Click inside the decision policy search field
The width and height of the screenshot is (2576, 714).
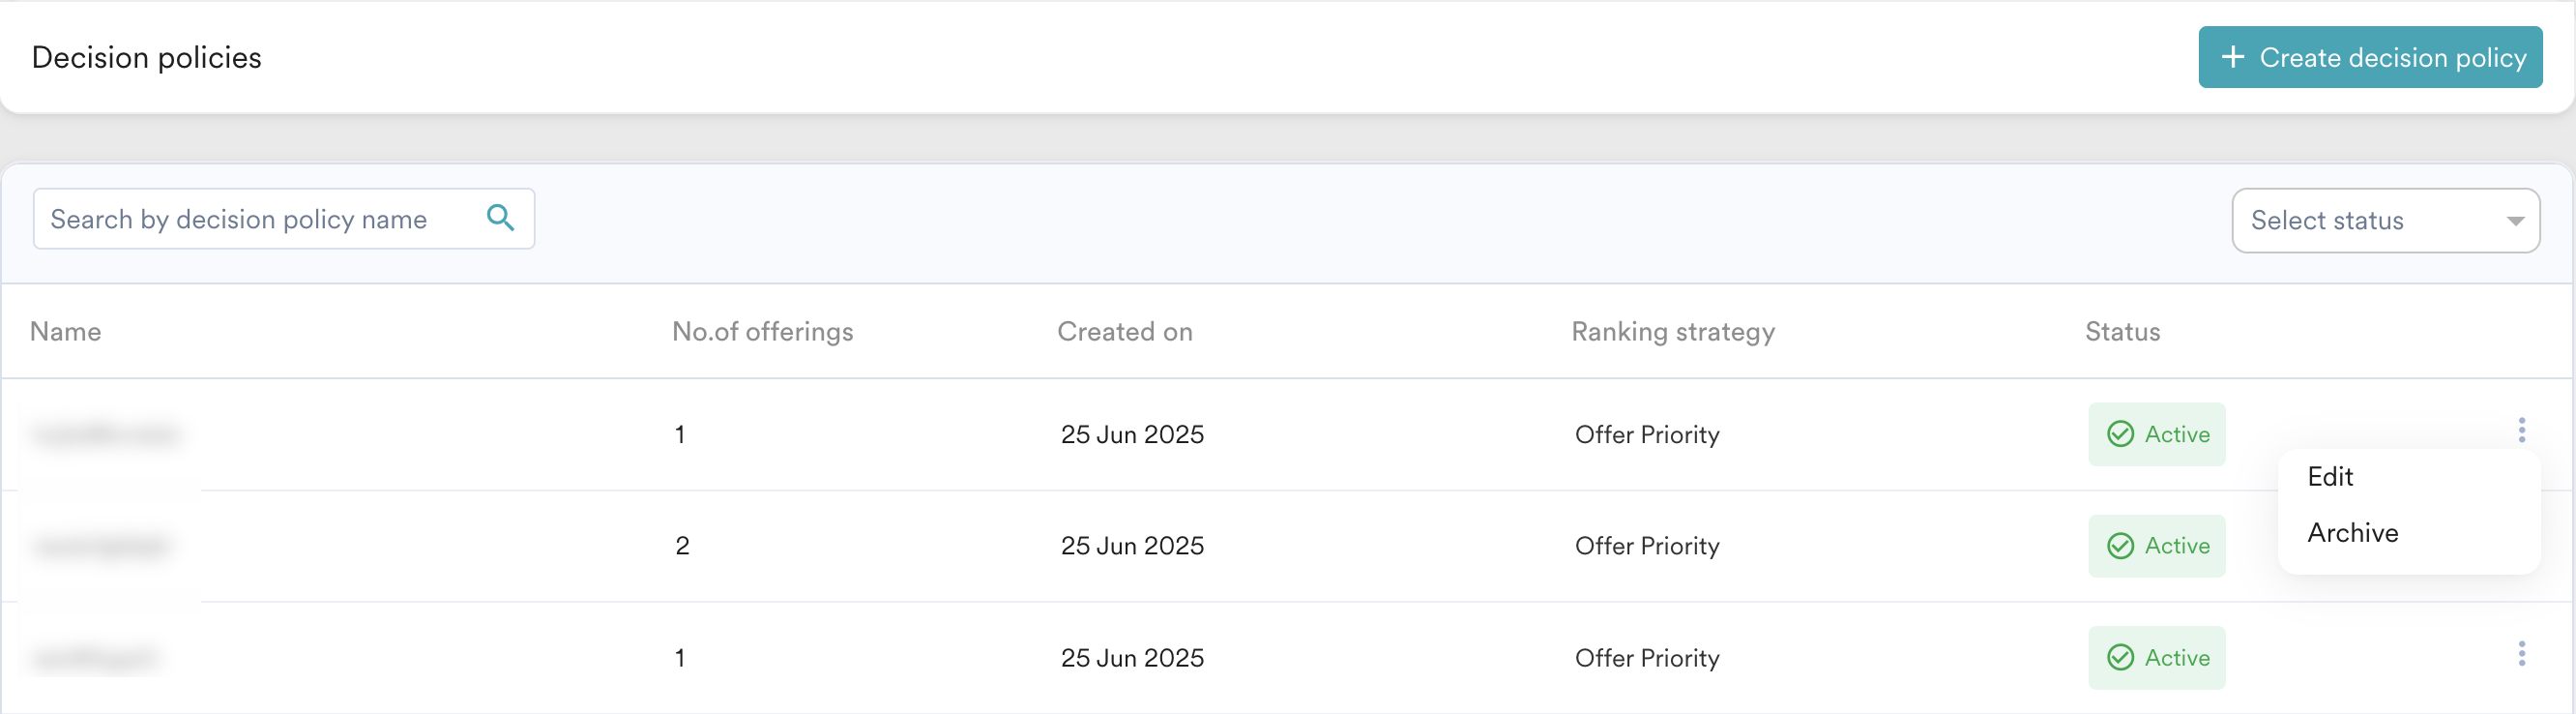tap(250, 218)
